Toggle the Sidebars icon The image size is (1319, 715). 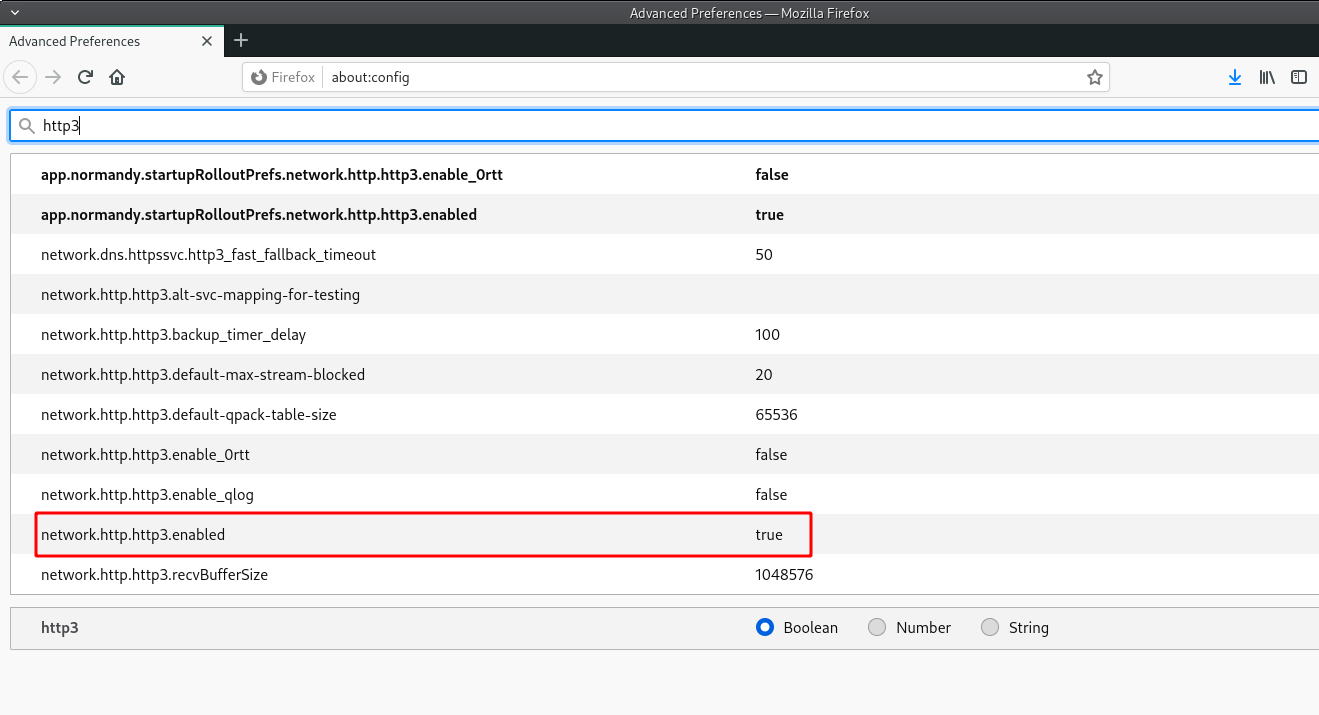(x=1299, y=77)
